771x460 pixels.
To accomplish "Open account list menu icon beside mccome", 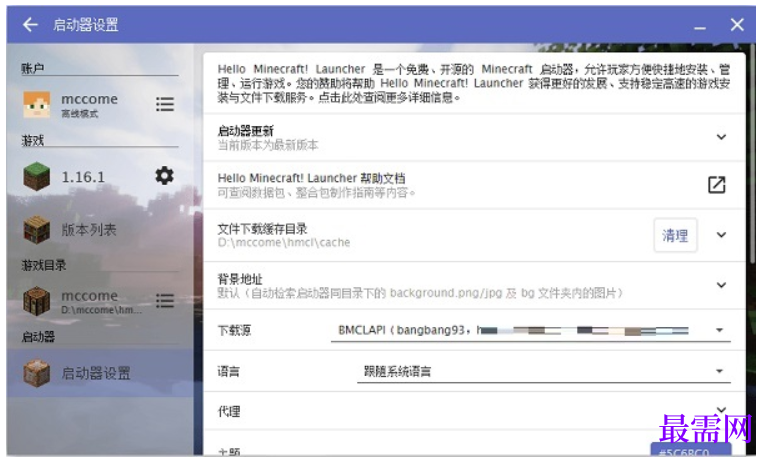I will (165, 104).
